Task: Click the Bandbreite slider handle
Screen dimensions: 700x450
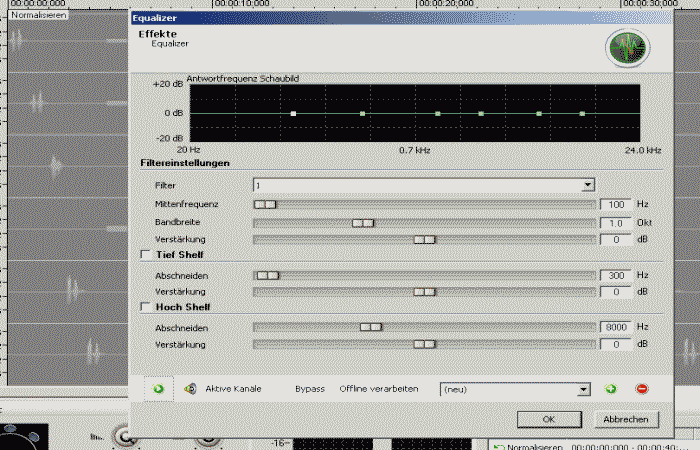Action: coord(363,222)
